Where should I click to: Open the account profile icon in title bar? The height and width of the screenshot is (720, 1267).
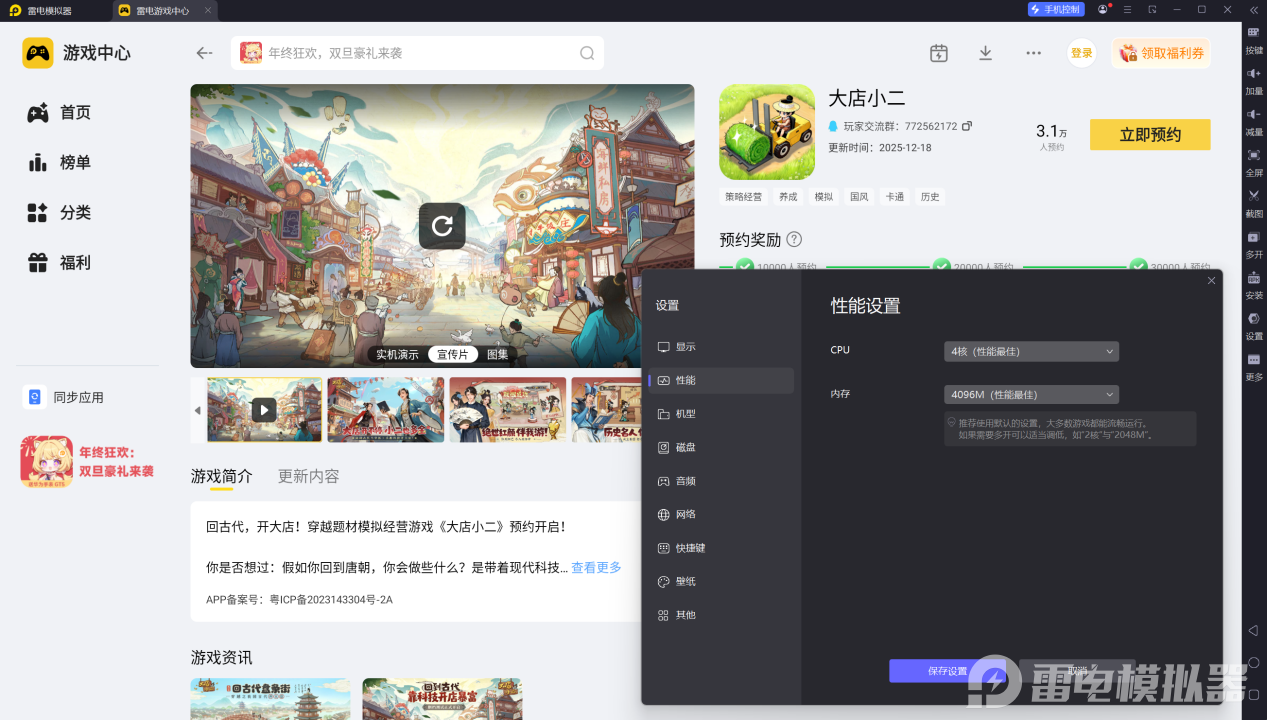click(1103, 9)
